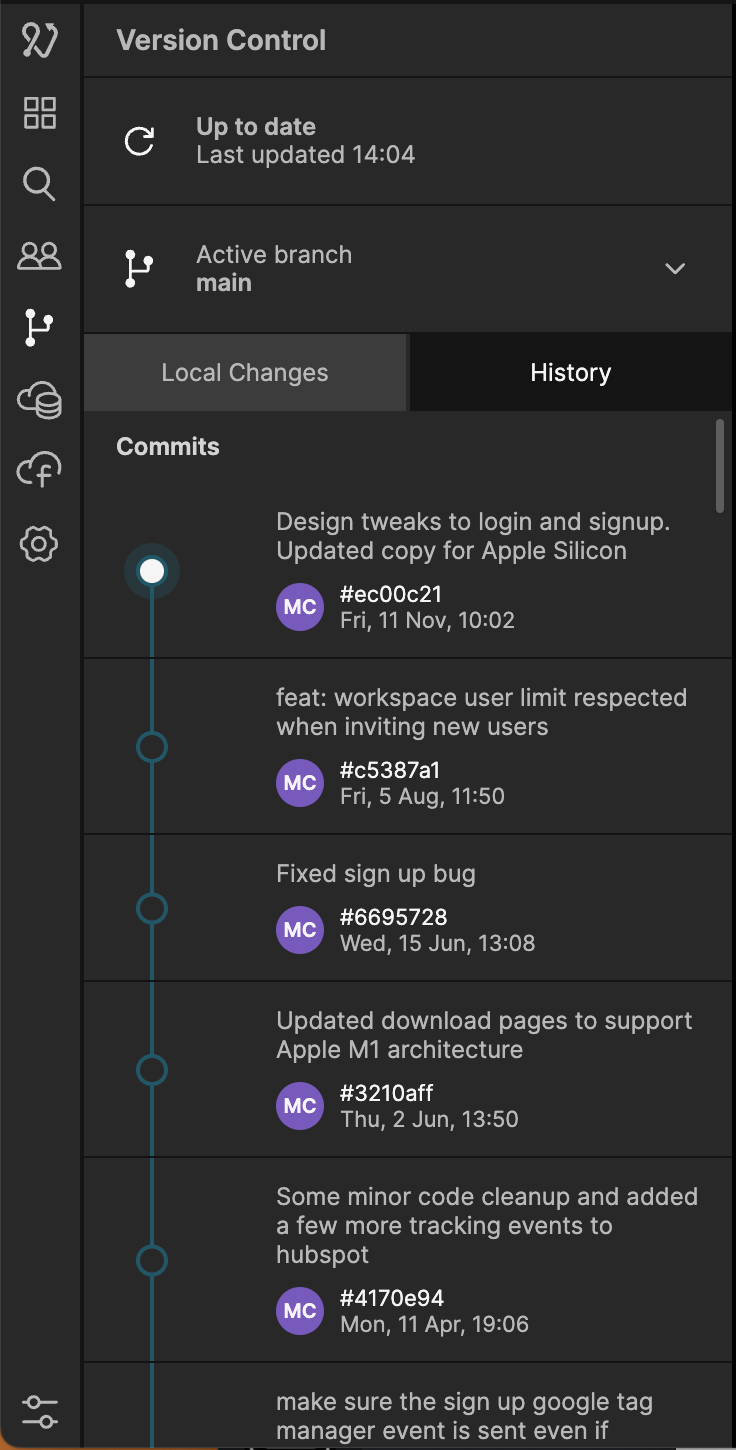Open the search panel
The image size is (736, 1450).
(39, 184)
